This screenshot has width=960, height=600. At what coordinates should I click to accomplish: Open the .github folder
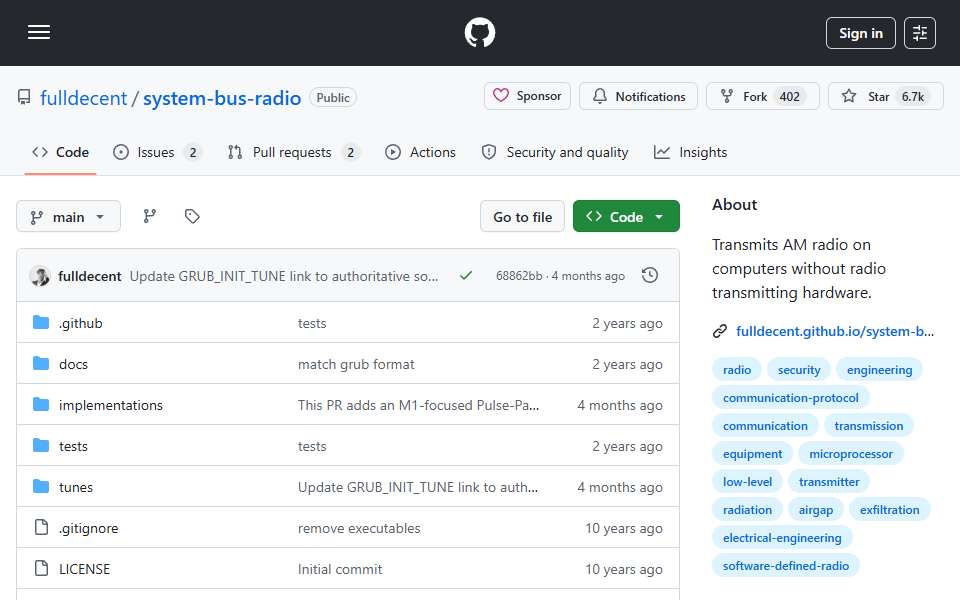80,323
